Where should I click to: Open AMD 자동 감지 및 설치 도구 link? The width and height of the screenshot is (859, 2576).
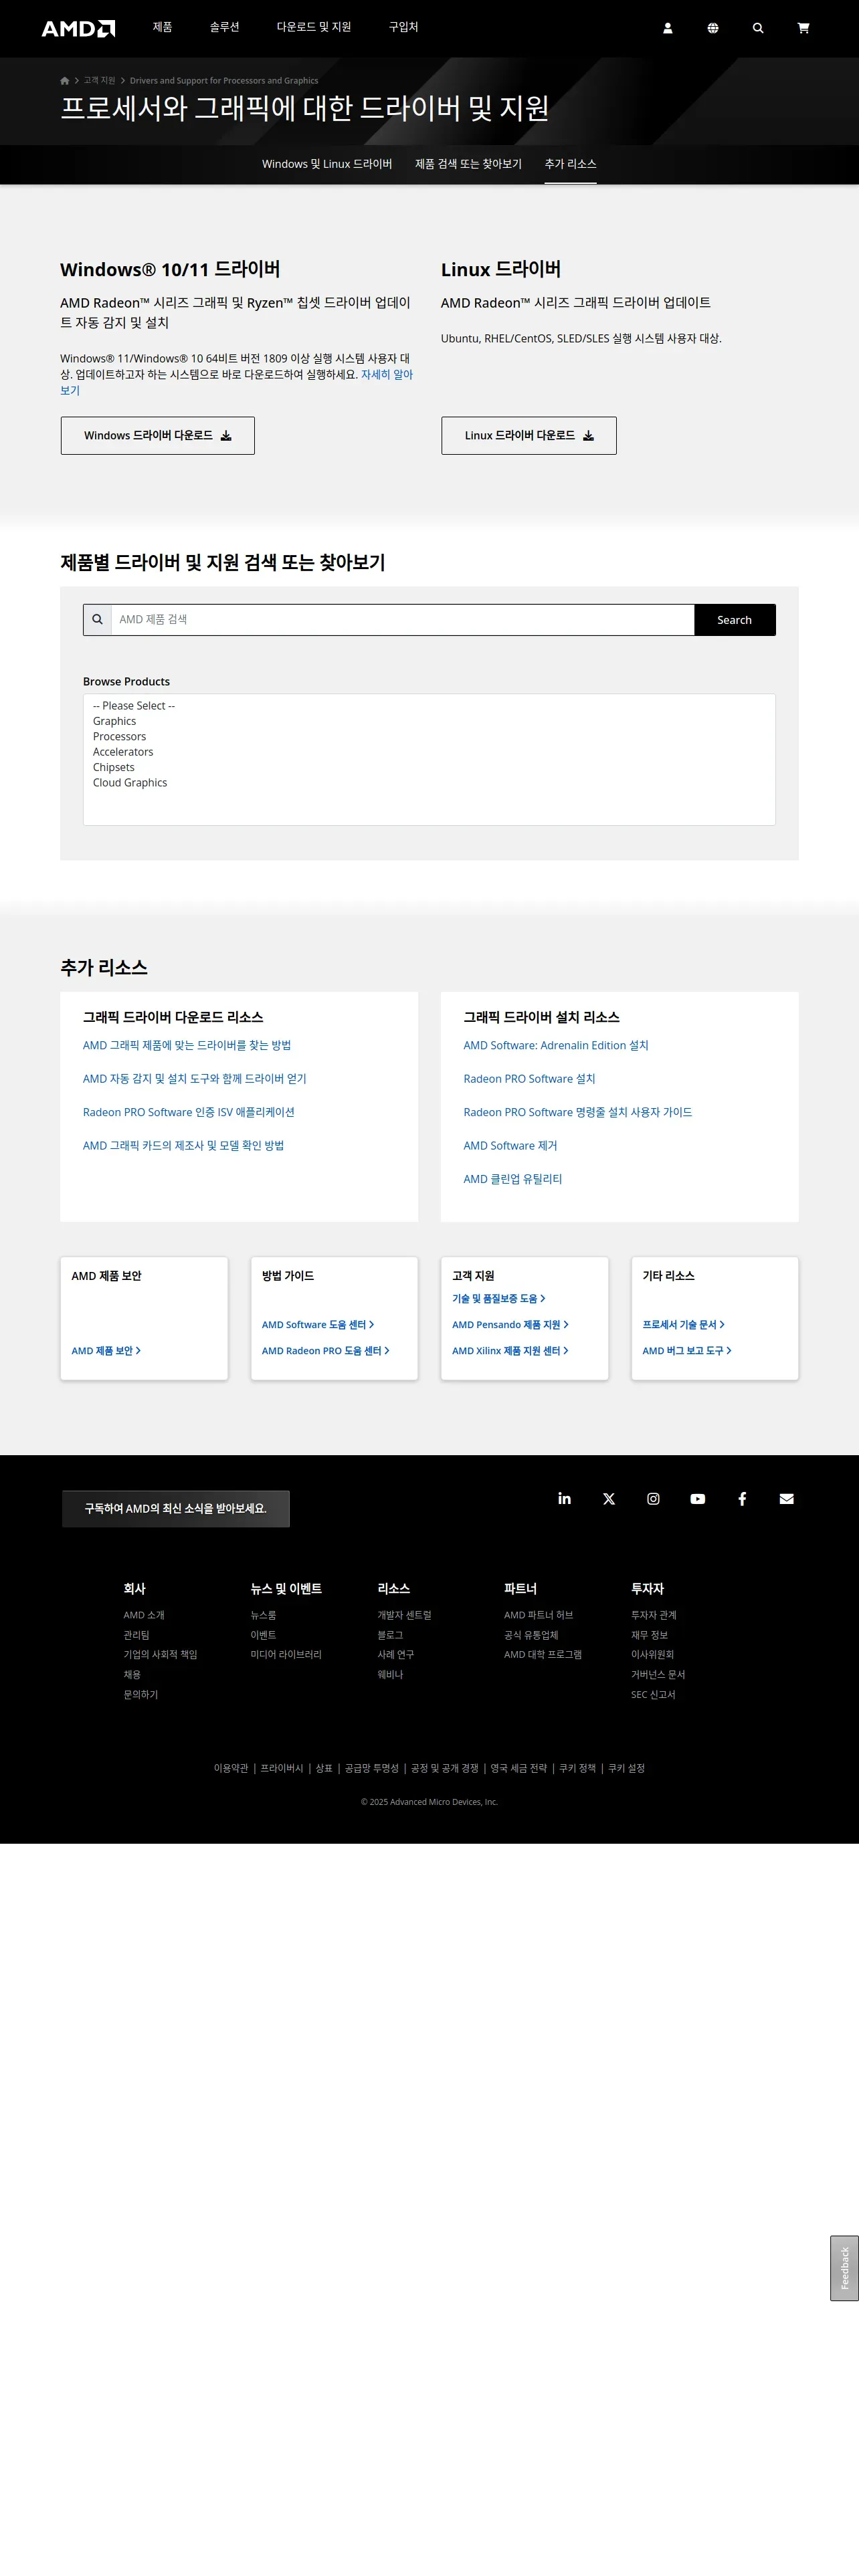click(195, 1079)
